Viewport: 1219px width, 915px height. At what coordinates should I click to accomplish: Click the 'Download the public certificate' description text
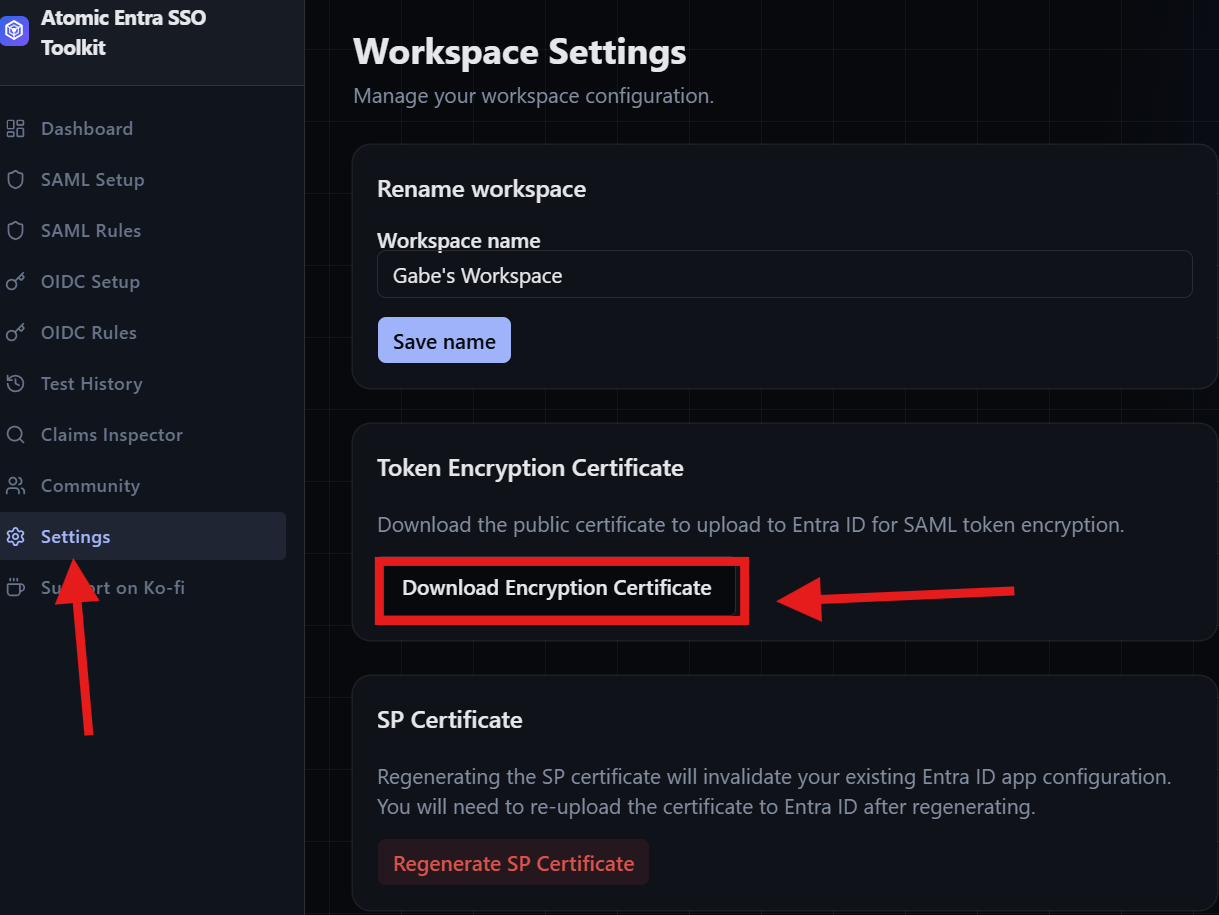click(x=751, y=525)
